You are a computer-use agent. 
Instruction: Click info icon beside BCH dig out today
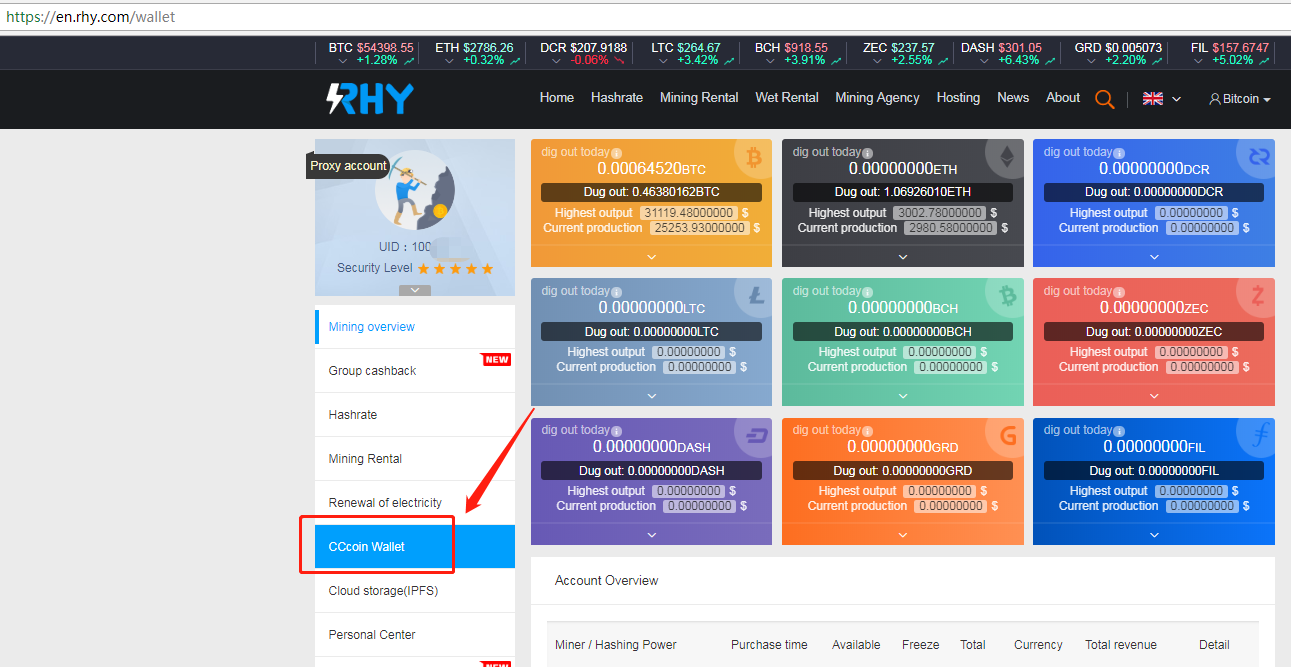coord(867,292)
